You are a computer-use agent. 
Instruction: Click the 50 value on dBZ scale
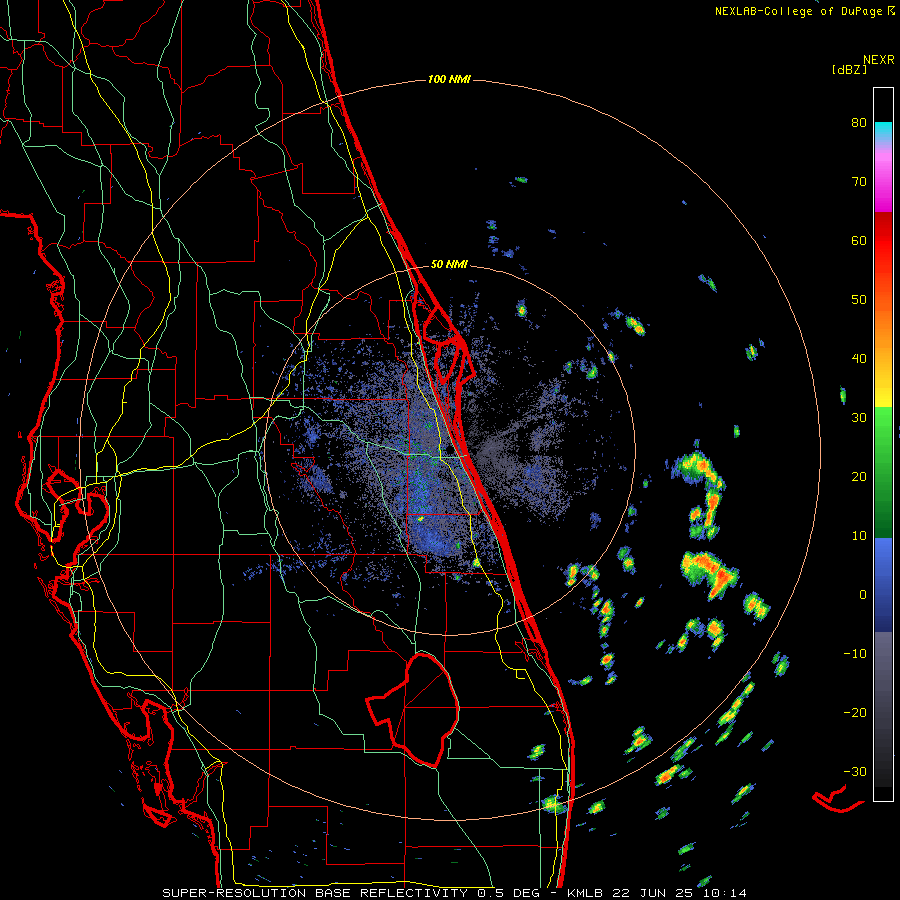click(x=859, y=300)
